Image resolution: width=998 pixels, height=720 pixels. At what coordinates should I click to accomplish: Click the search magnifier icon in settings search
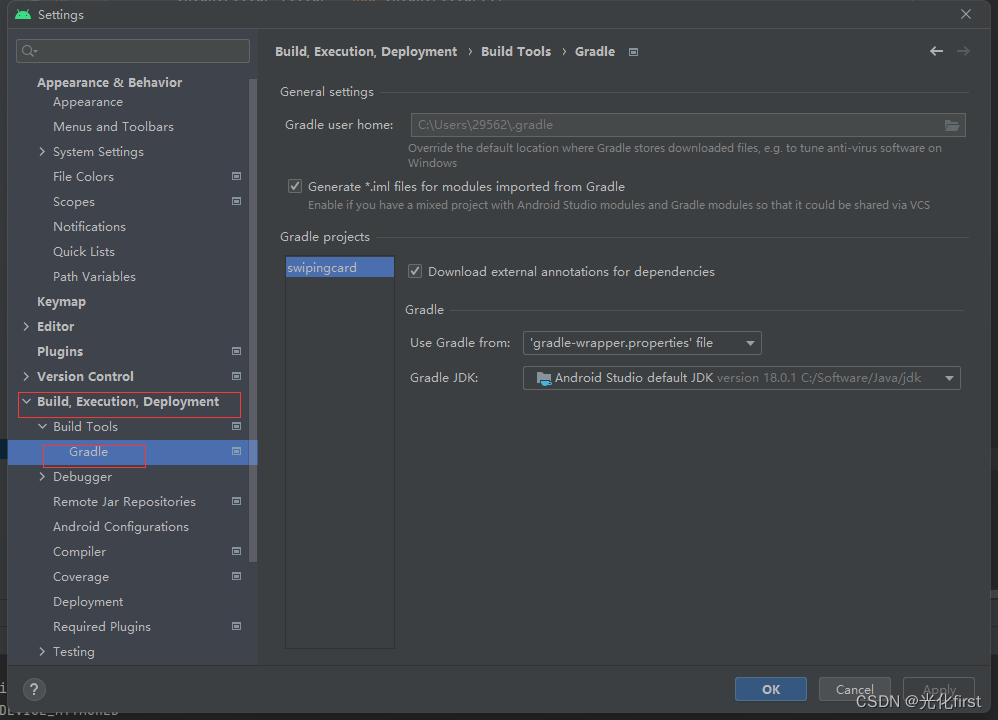[x=29, y=51]
